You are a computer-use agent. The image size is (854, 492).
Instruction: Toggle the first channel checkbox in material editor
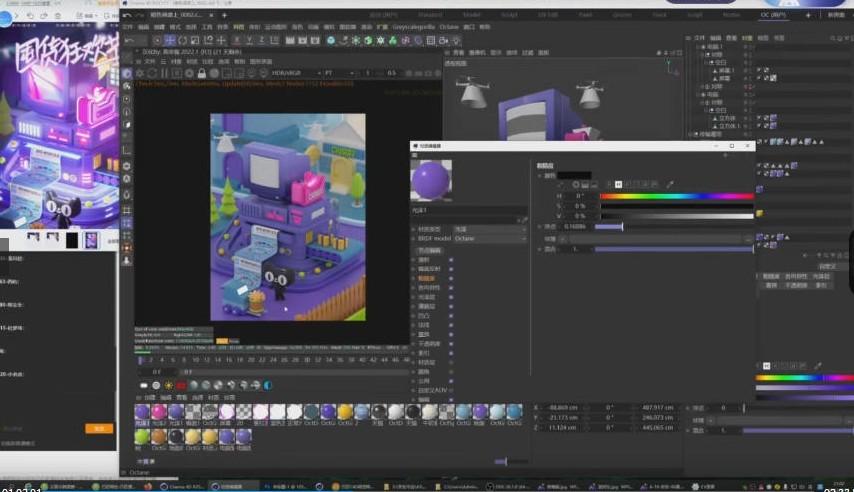(451, 259)
